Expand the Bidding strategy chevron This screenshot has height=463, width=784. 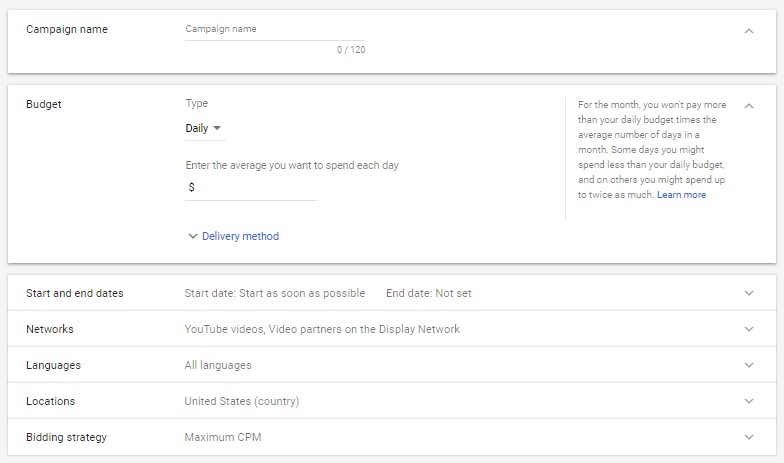[x=749, y=437]
